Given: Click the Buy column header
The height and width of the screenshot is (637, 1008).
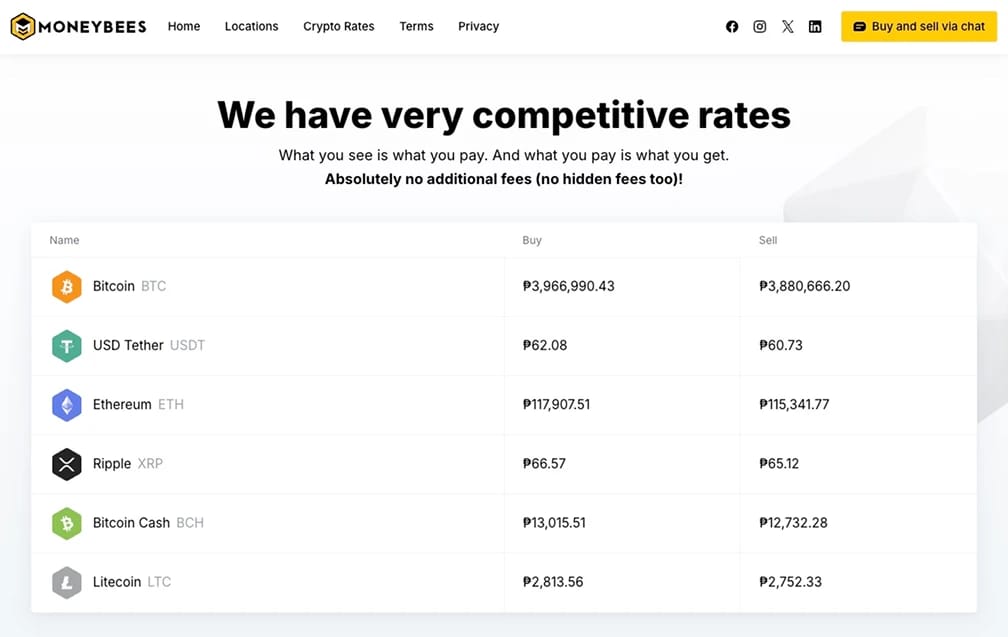Looking at the screenshot, I should point(532,240).
